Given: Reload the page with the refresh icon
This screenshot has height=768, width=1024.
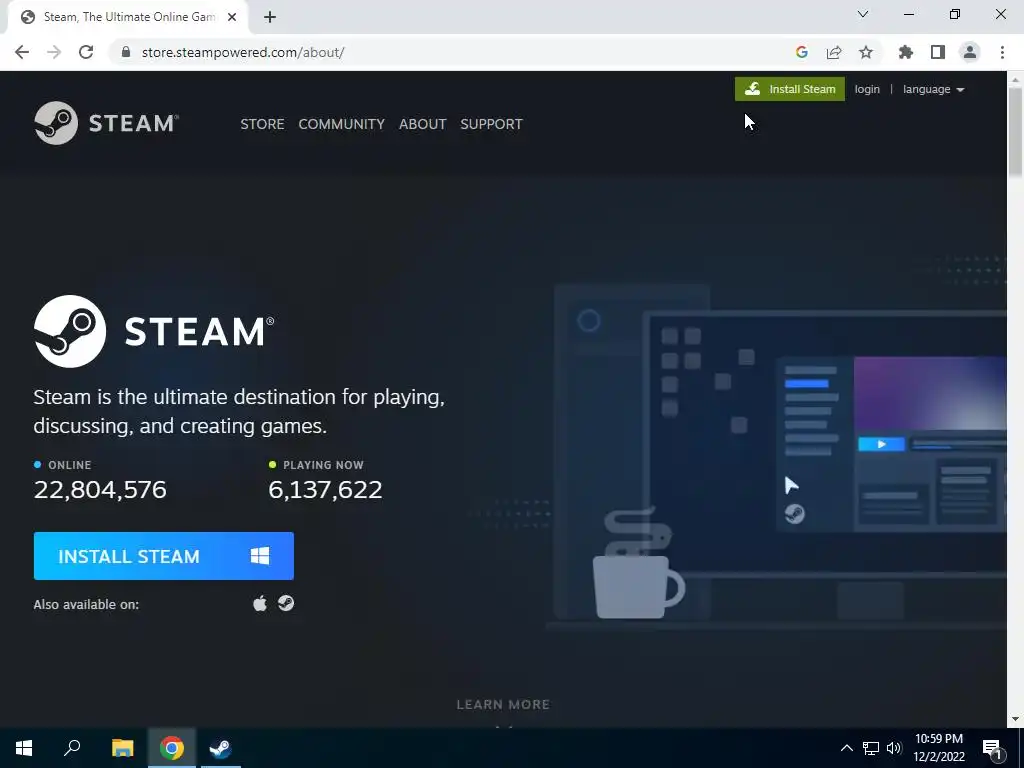Looking at the screenshot, I should tap(86, 52).
